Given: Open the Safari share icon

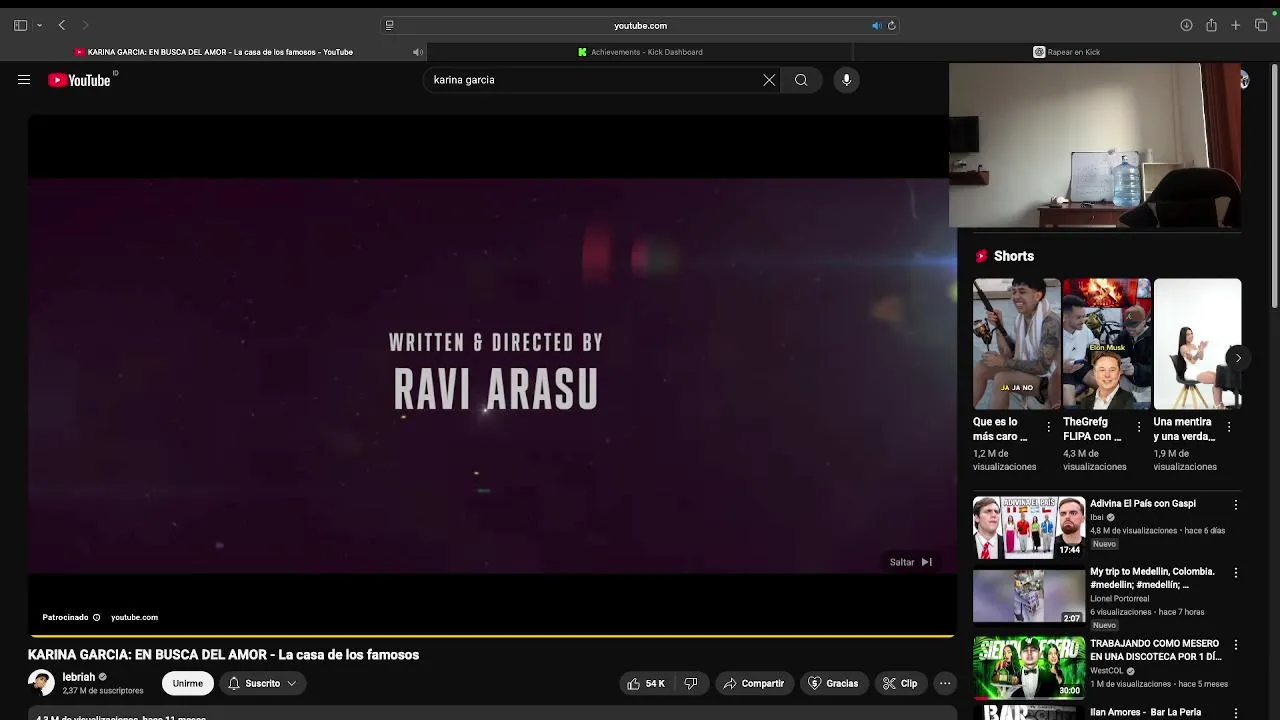Looking at the screenshot, I should coord(1211,25).
